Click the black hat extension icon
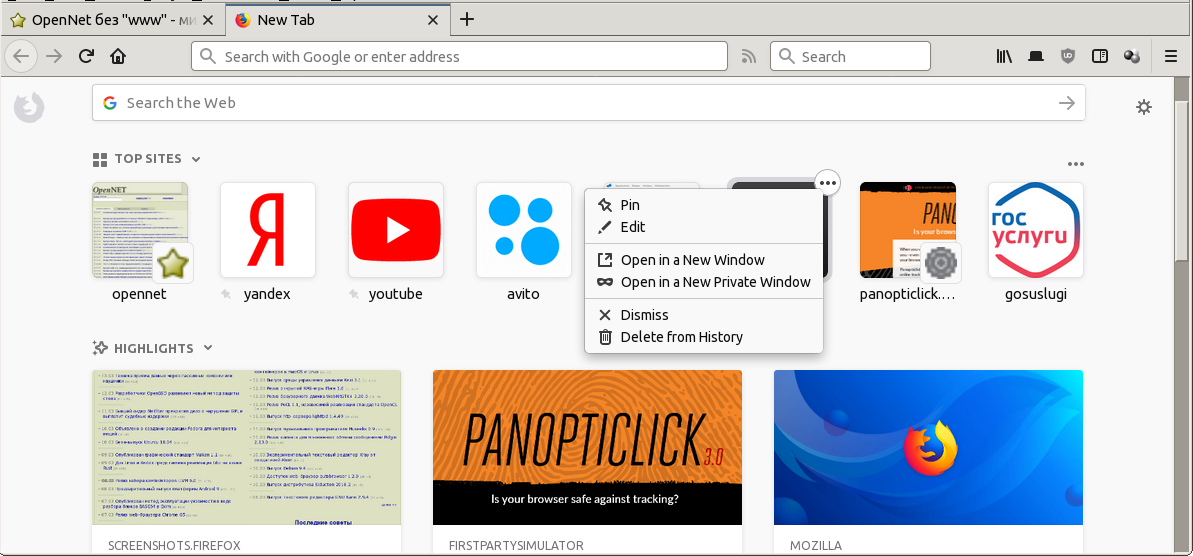Viewport: 1193px width, 556px height. coord(1036,56)
